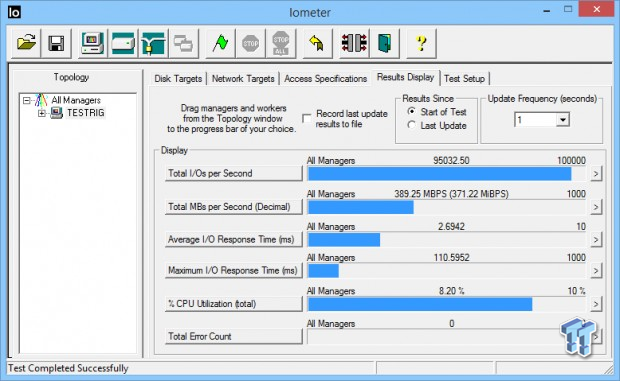Open presentation meter for Total I/Os per Second

click(x=596, y=174)
